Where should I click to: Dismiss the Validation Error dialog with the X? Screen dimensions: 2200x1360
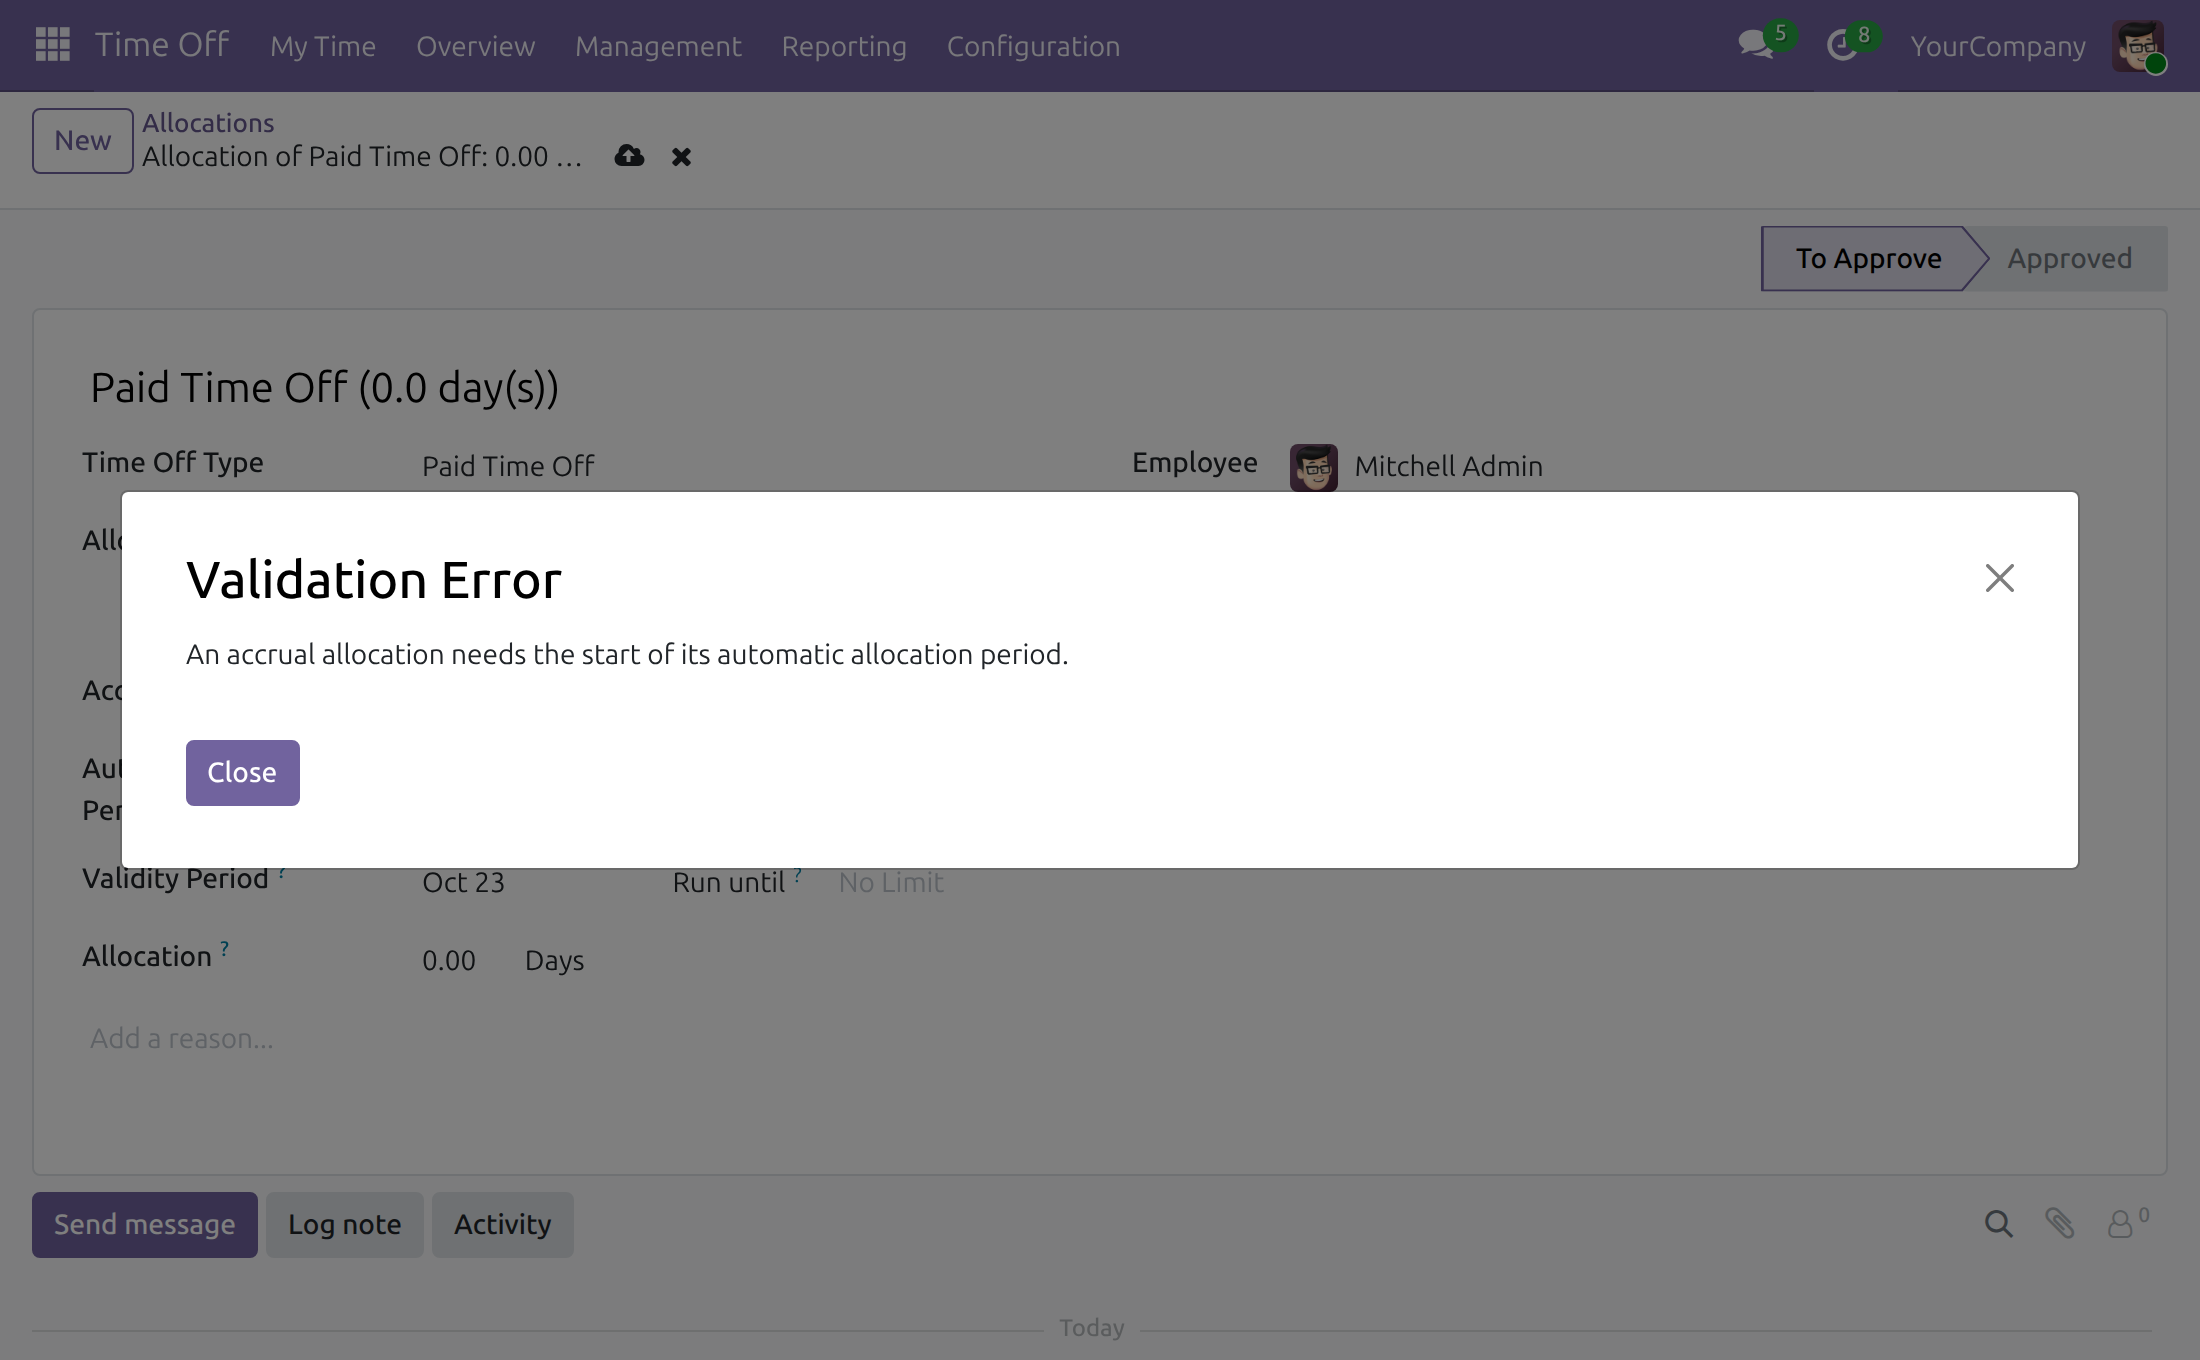coord(2000,578)
